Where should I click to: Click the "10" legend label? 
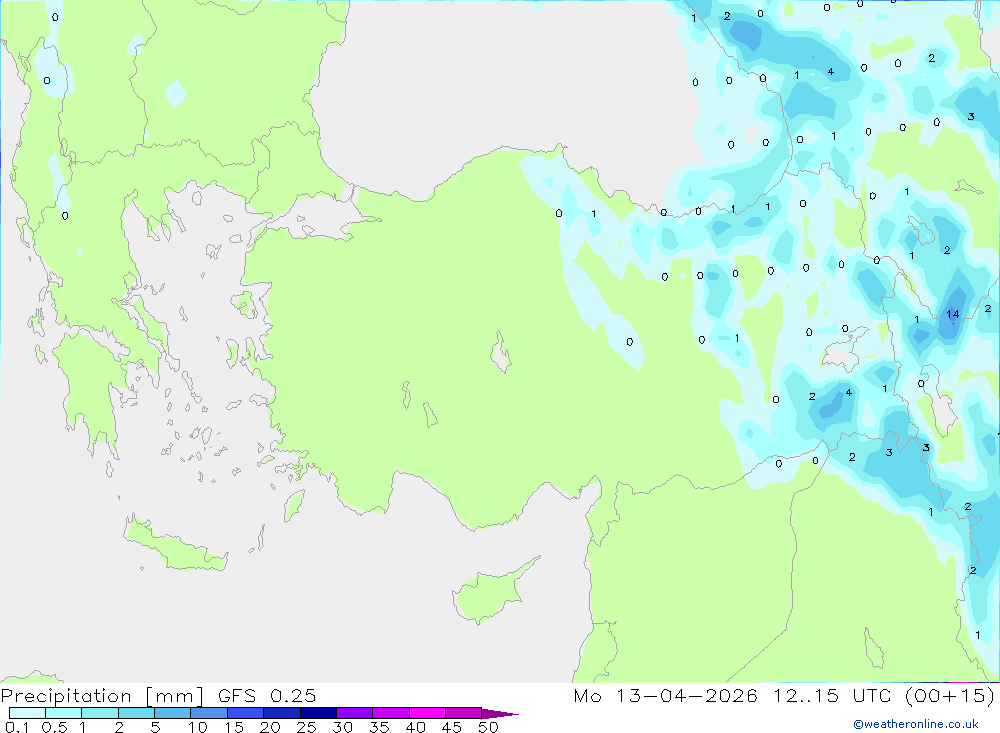point(198,727)
